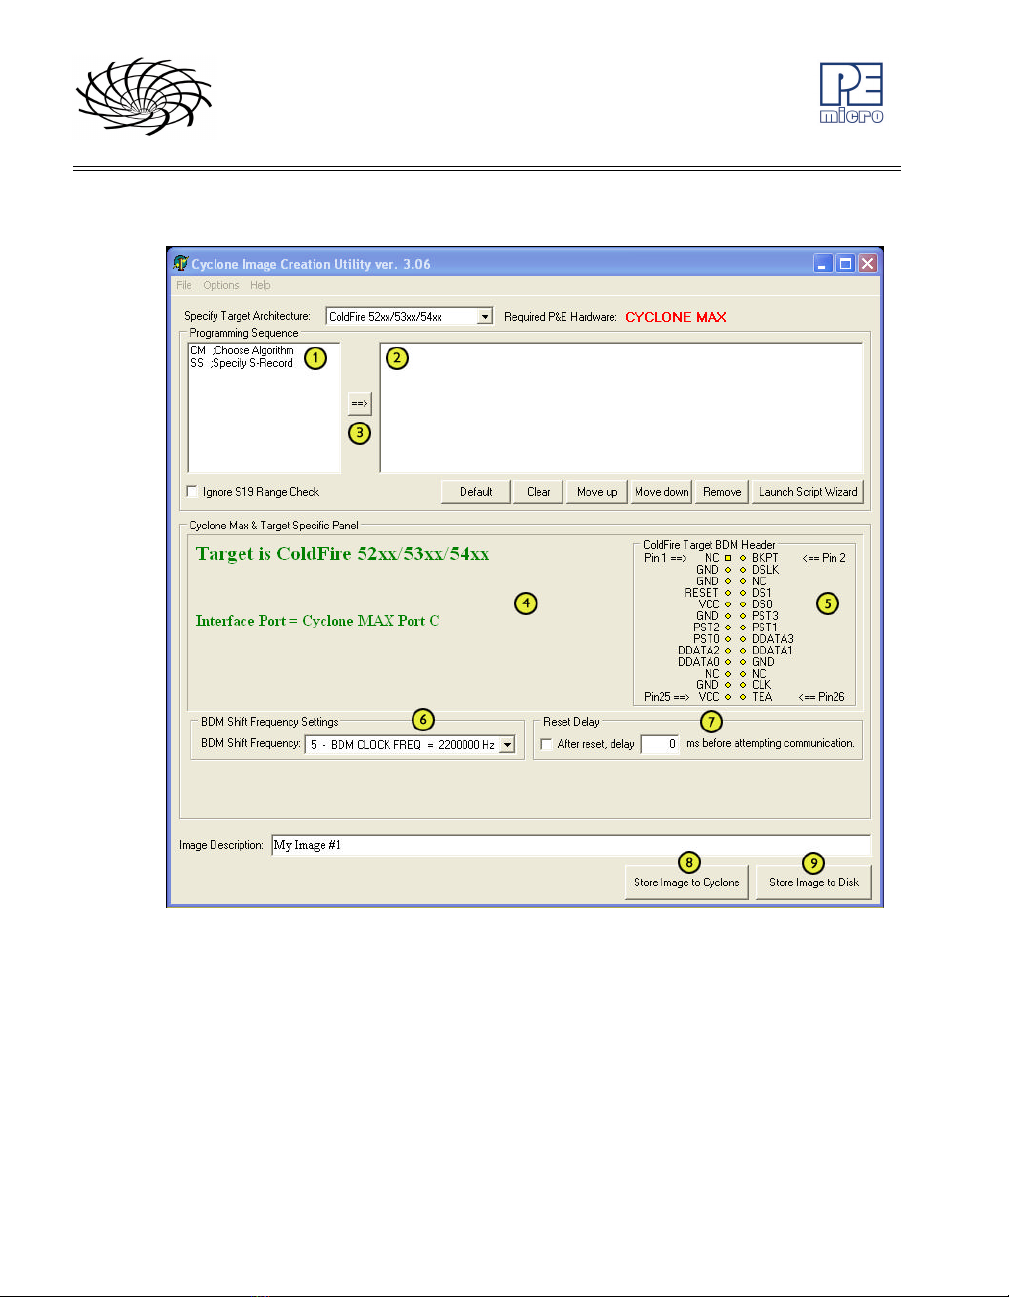Click the ColdFire Target BDM Header title
Viewport: 1009px width, 1297px height.
[709, 545]
